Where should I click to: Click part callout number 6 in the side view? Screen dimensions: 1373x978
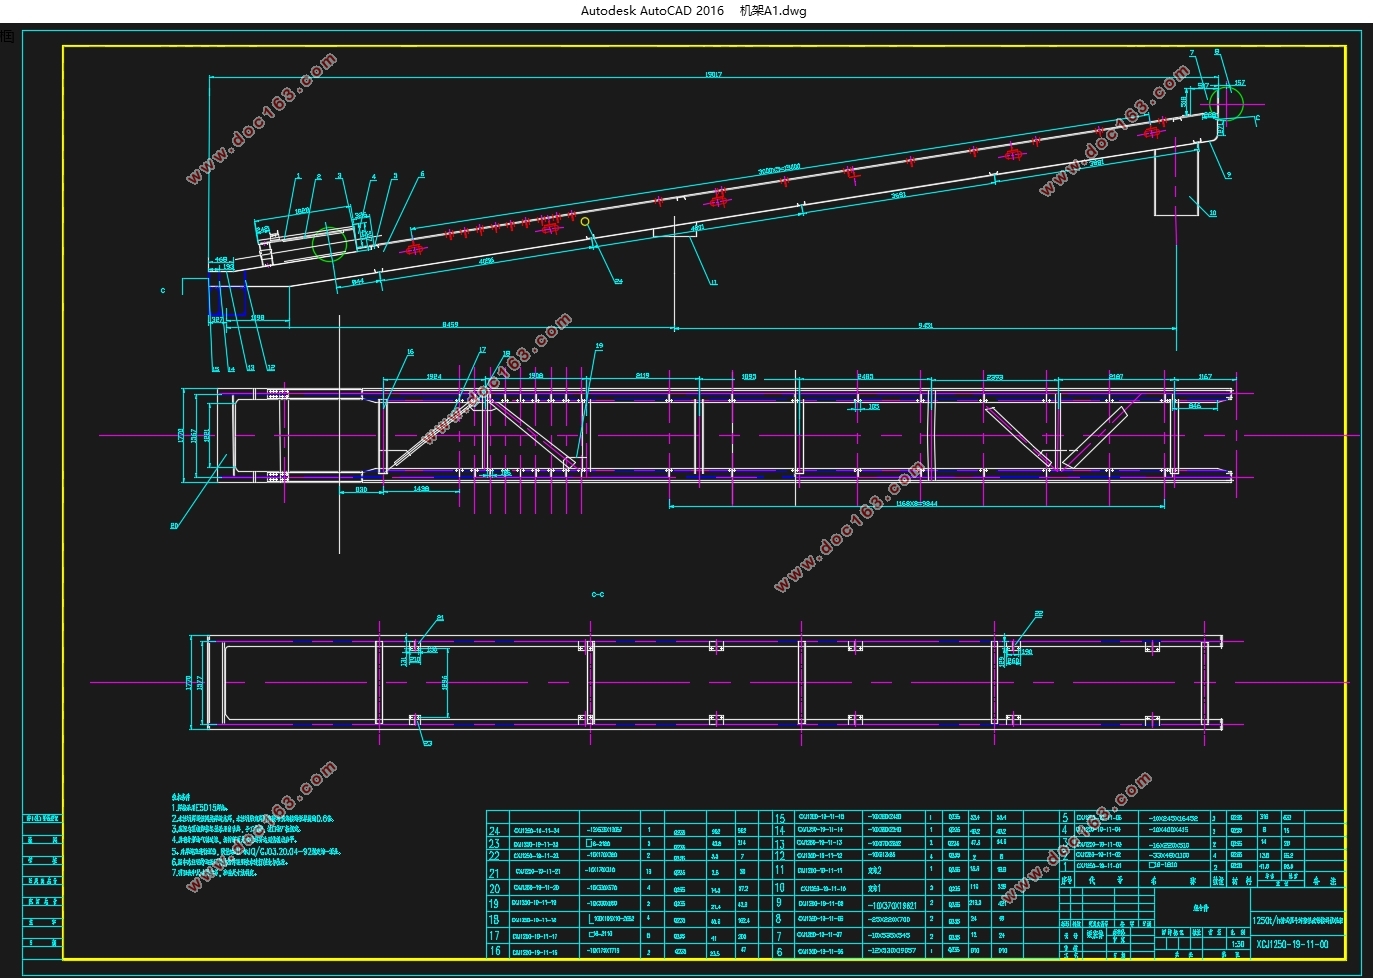(x=422, y=174)
